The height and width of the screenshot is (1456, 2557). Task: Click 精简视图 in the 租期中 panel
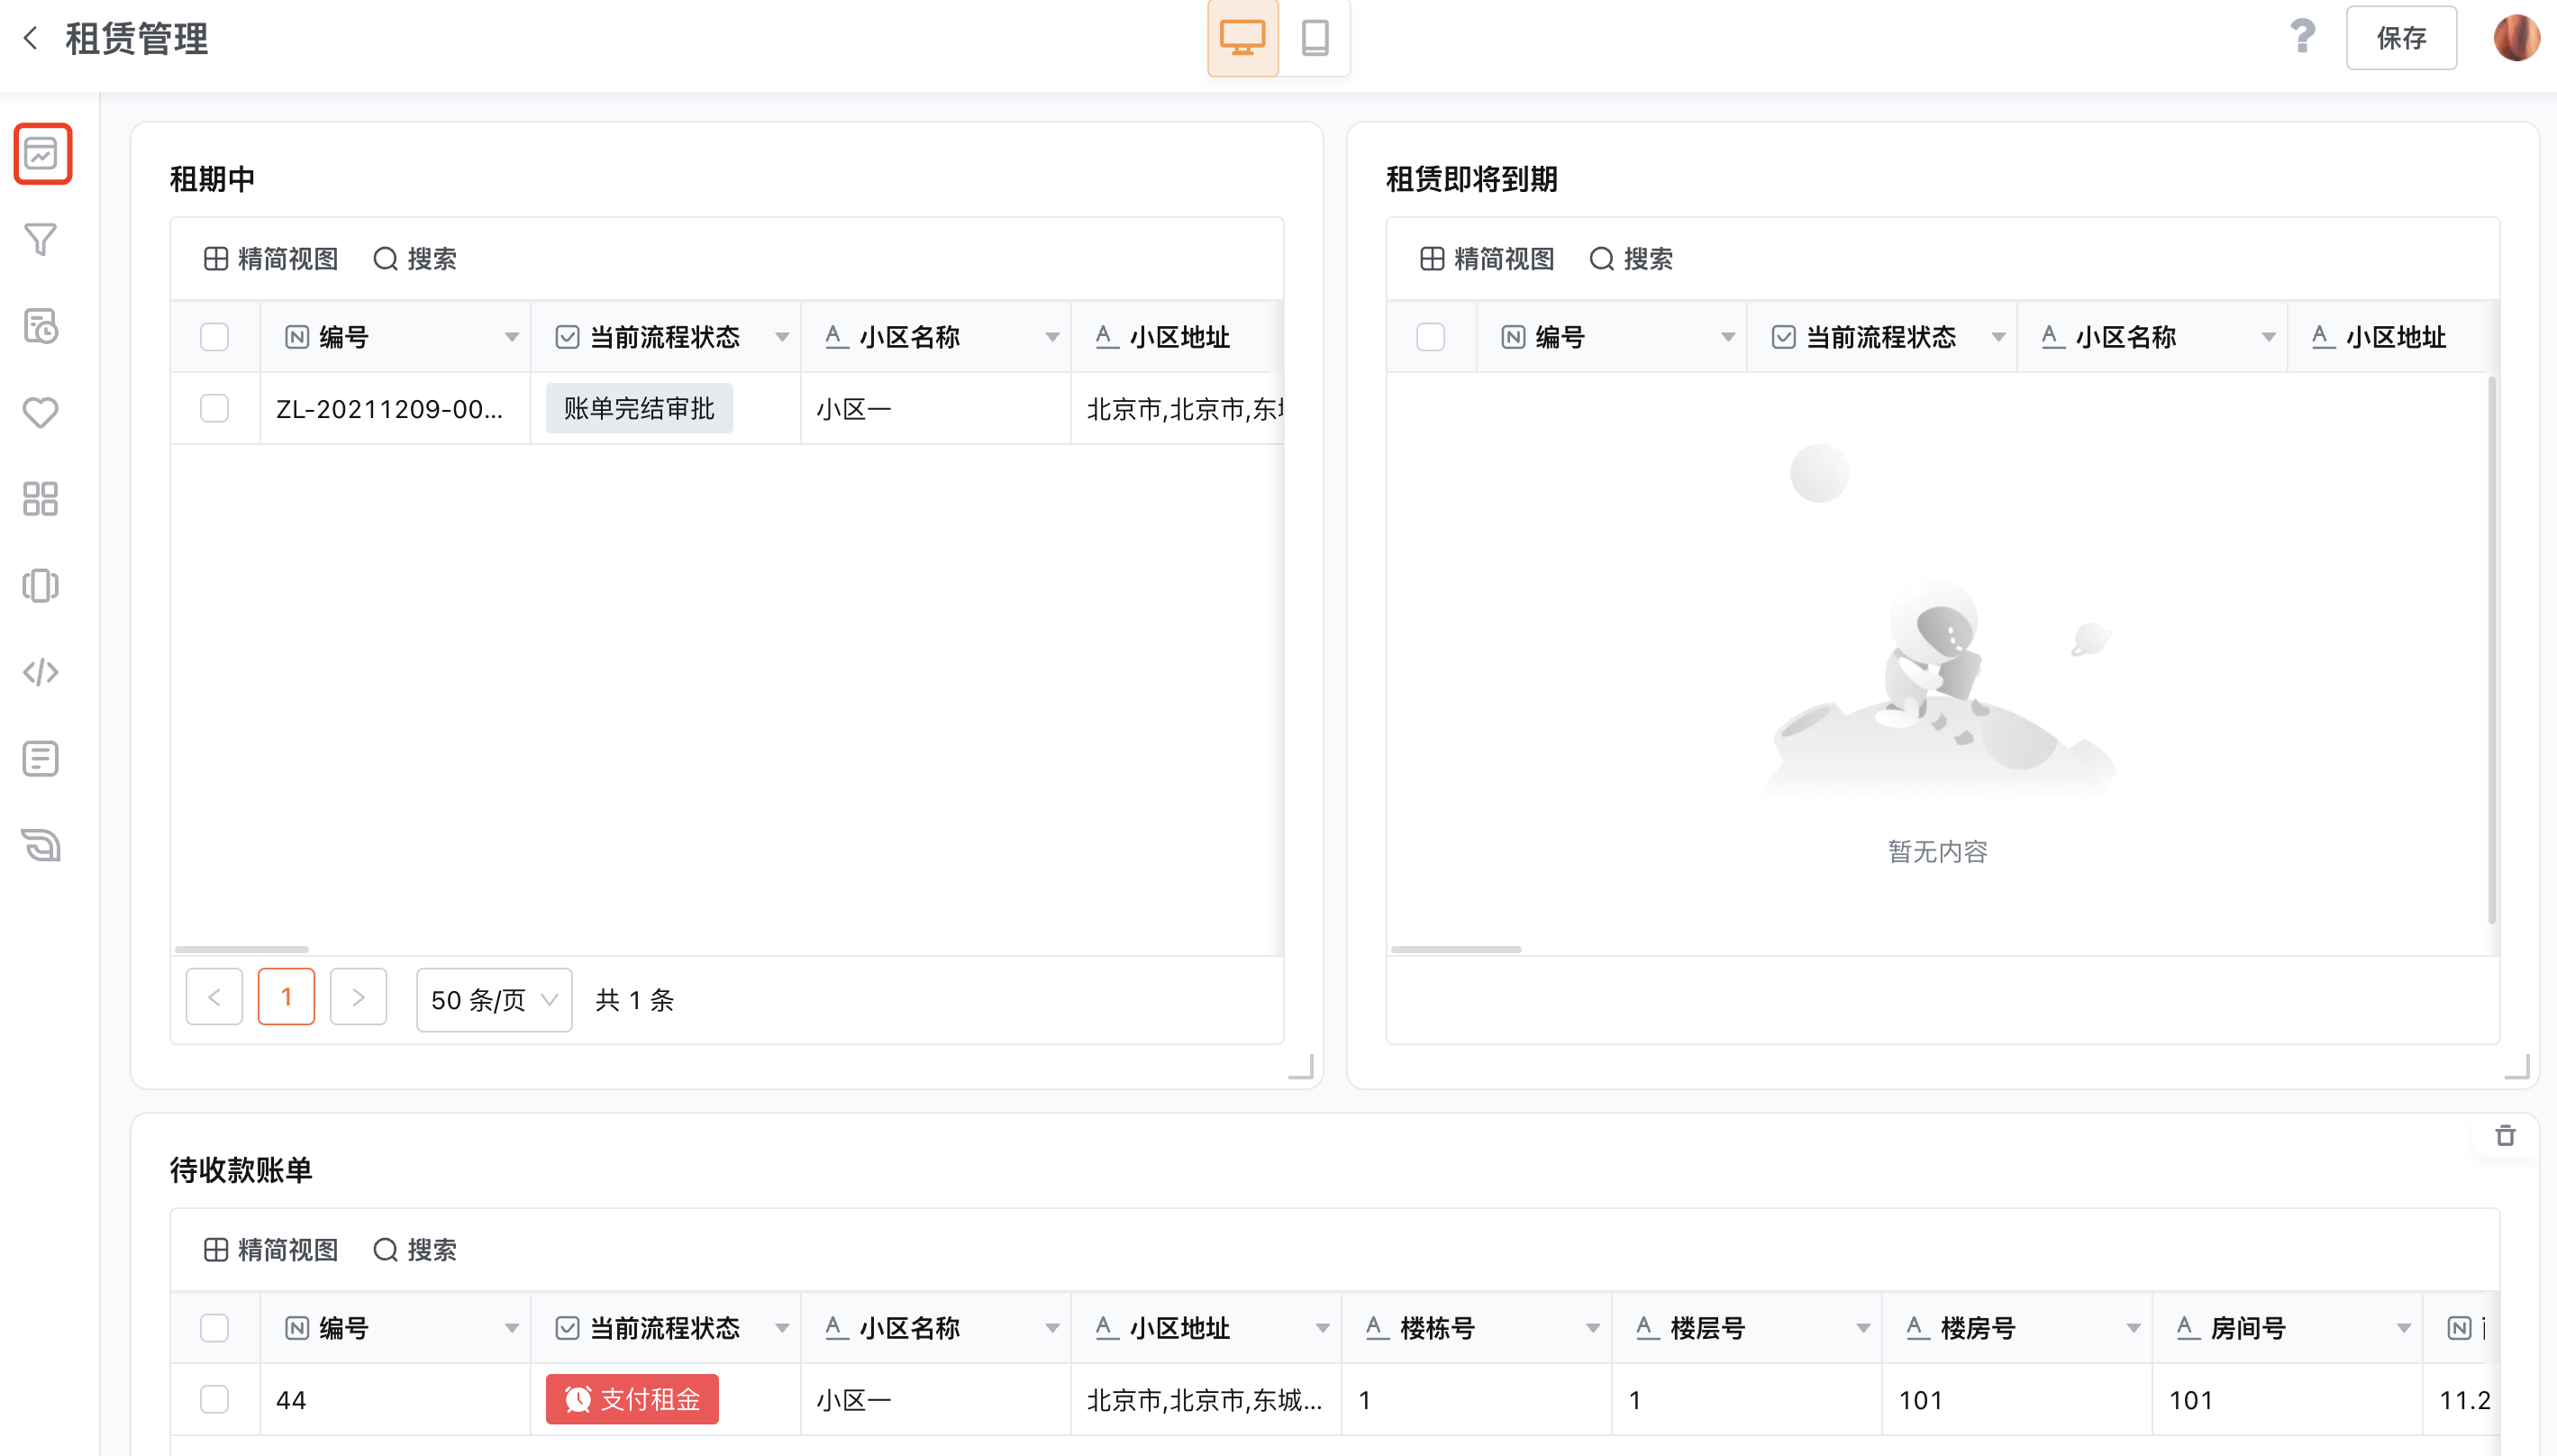(x=271, y=259)
